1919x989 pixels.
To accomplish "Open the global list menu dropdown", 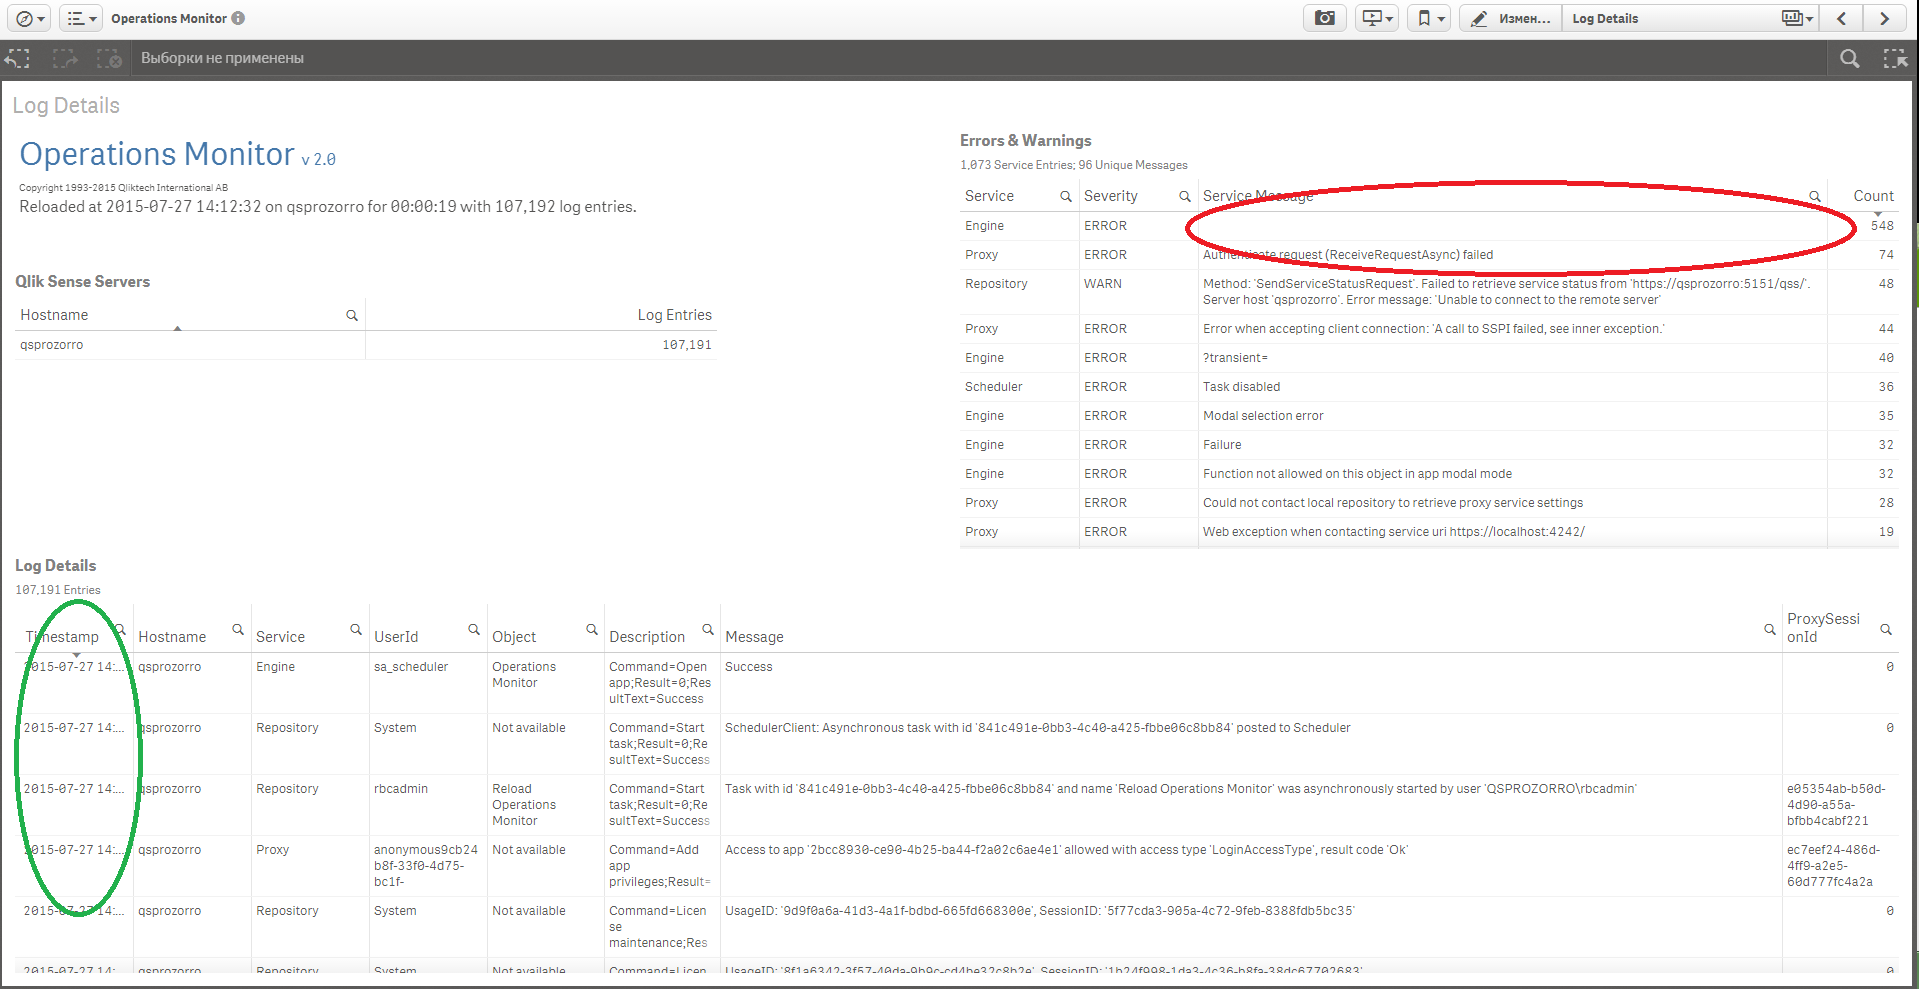I will [x=81, y=18].
